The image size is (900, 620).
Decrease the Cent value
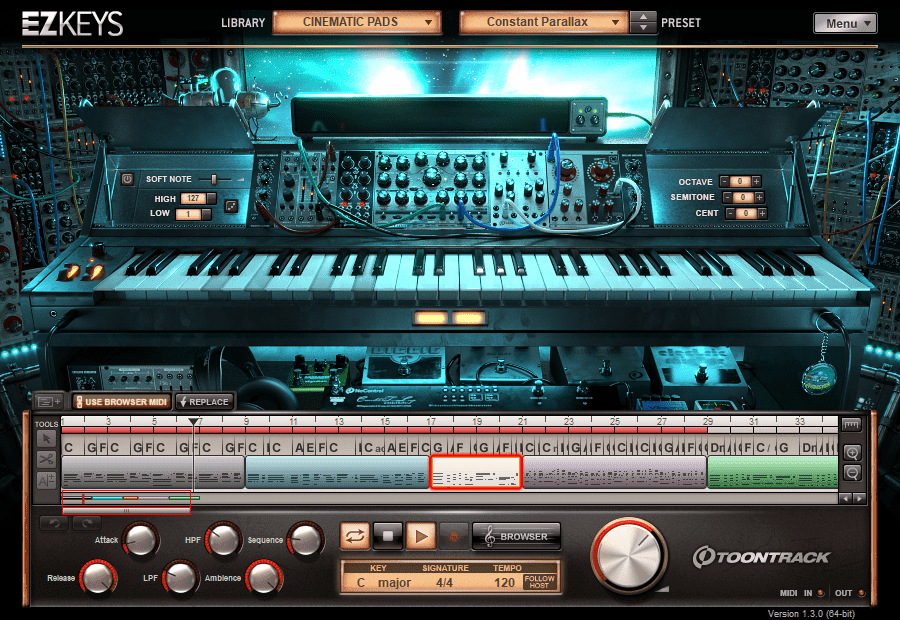click(731, 213)
